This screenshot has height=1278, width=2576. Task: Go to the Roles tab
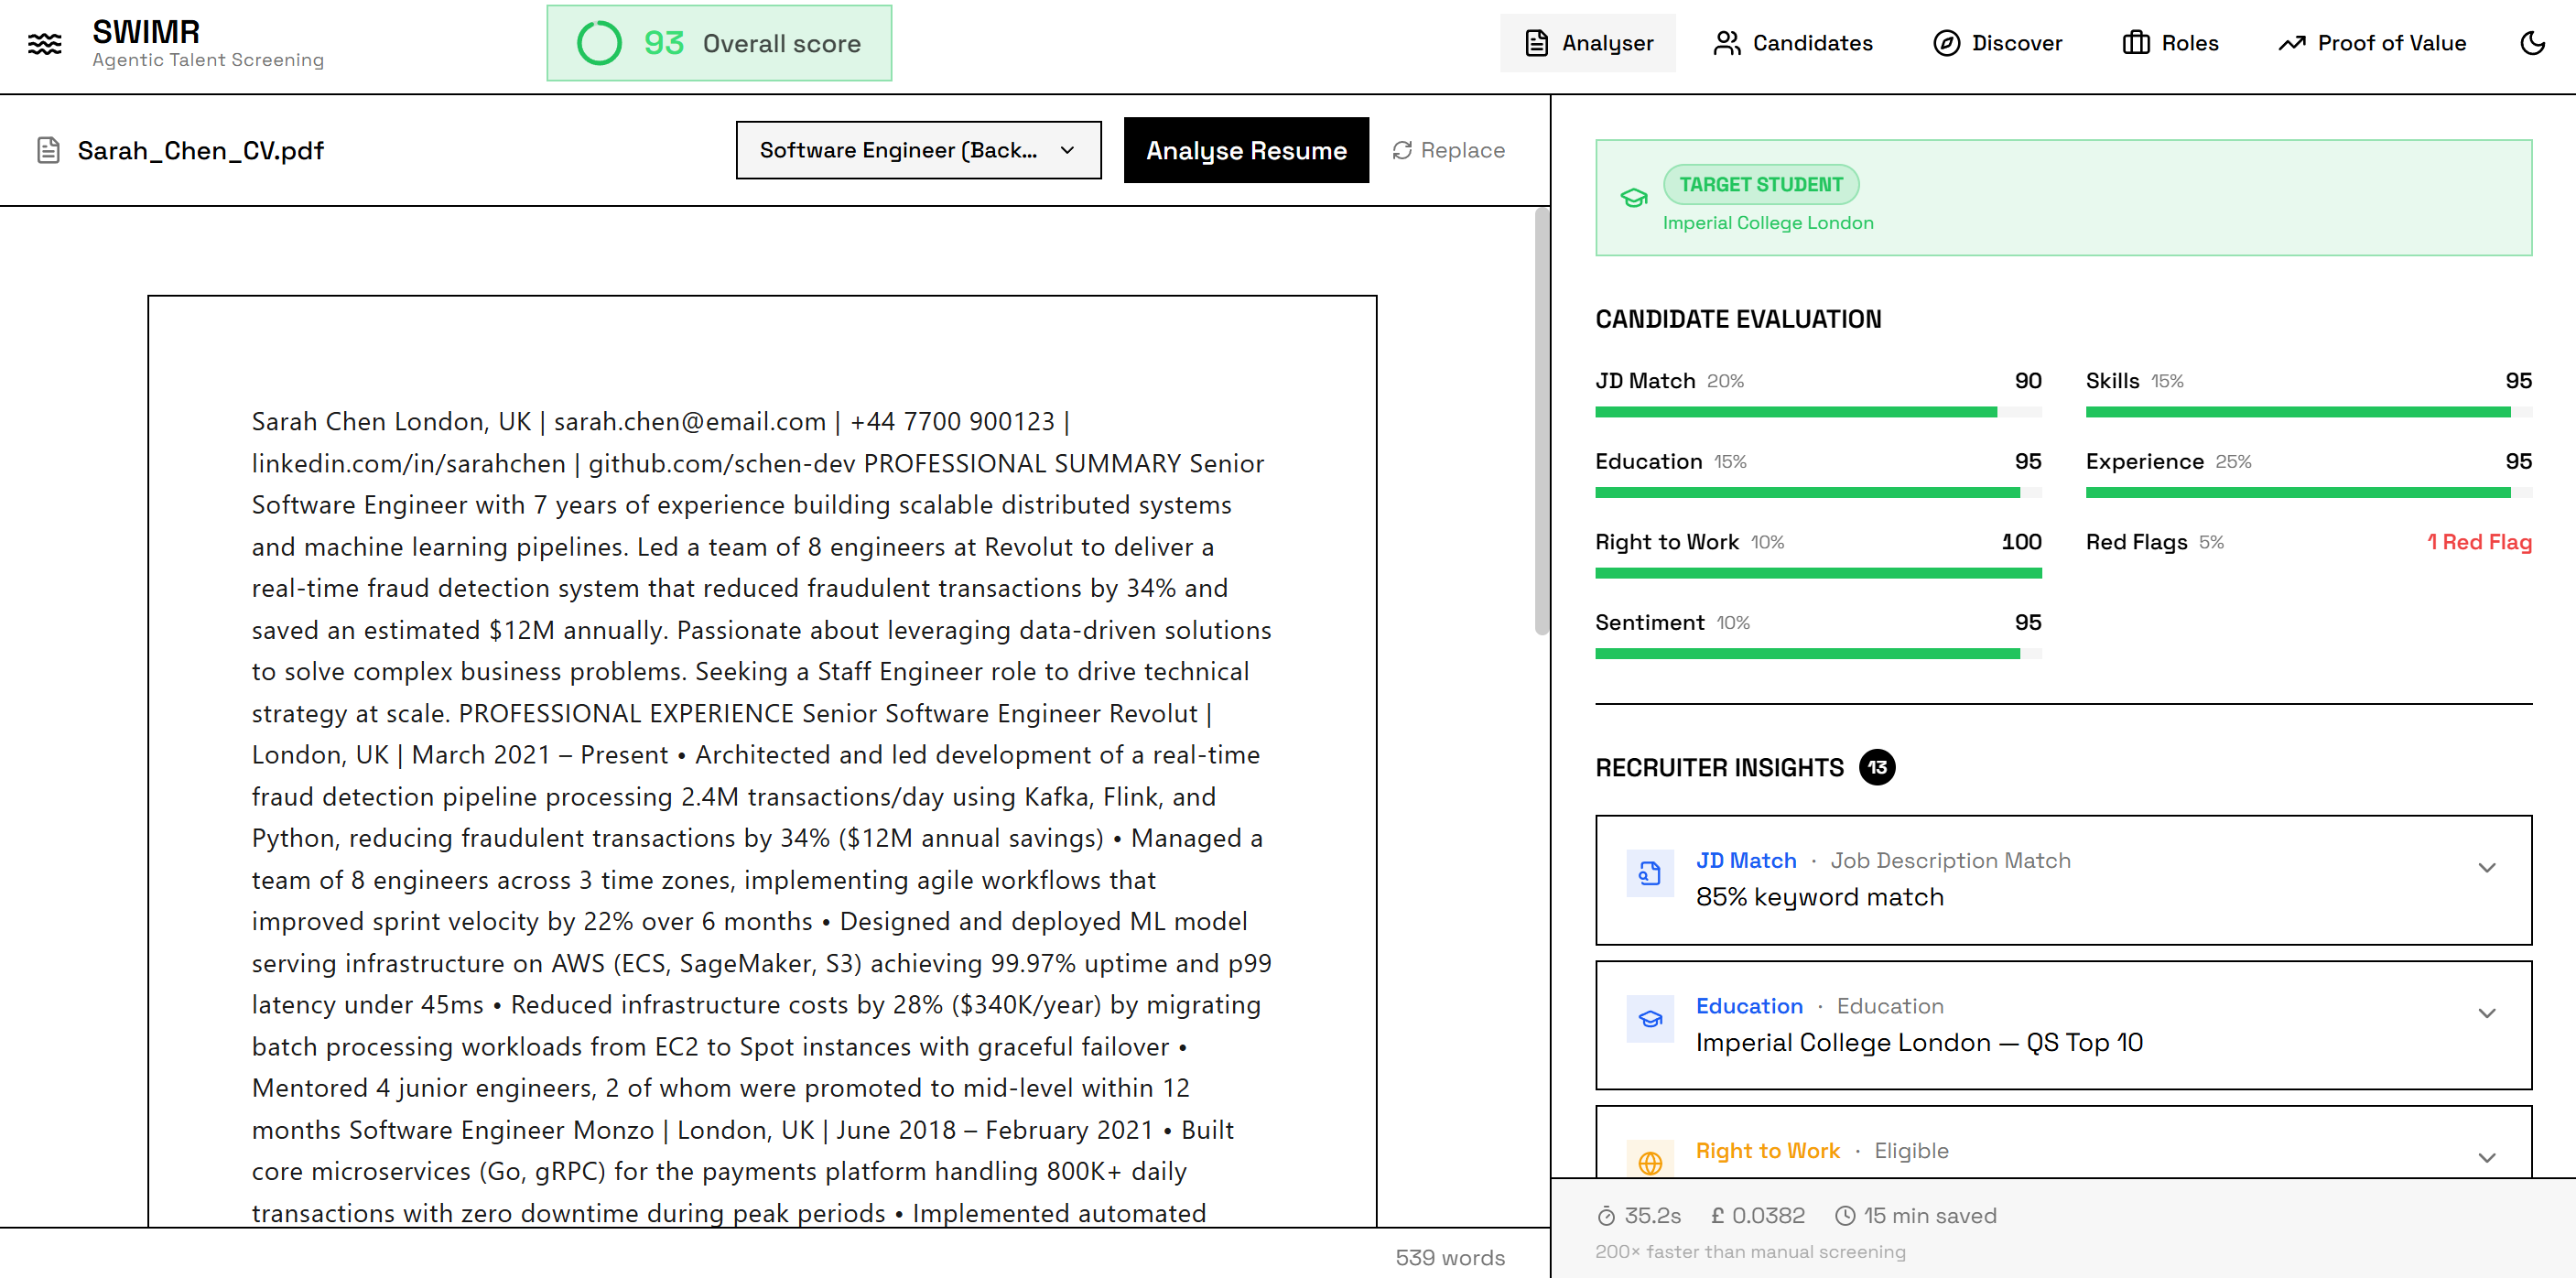2170,43
